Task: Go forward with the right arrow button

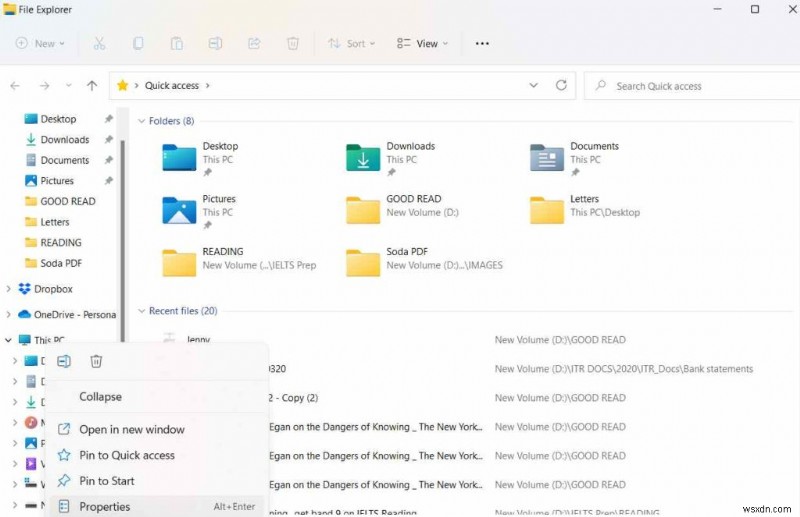Action: point(45,86)
